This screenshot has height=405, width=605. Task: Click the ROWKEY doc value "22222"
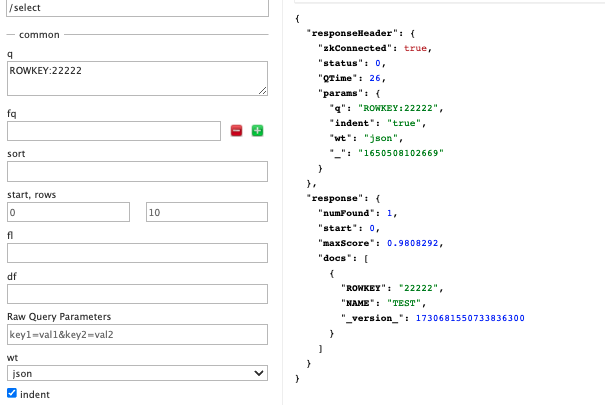tap(418, 288)
